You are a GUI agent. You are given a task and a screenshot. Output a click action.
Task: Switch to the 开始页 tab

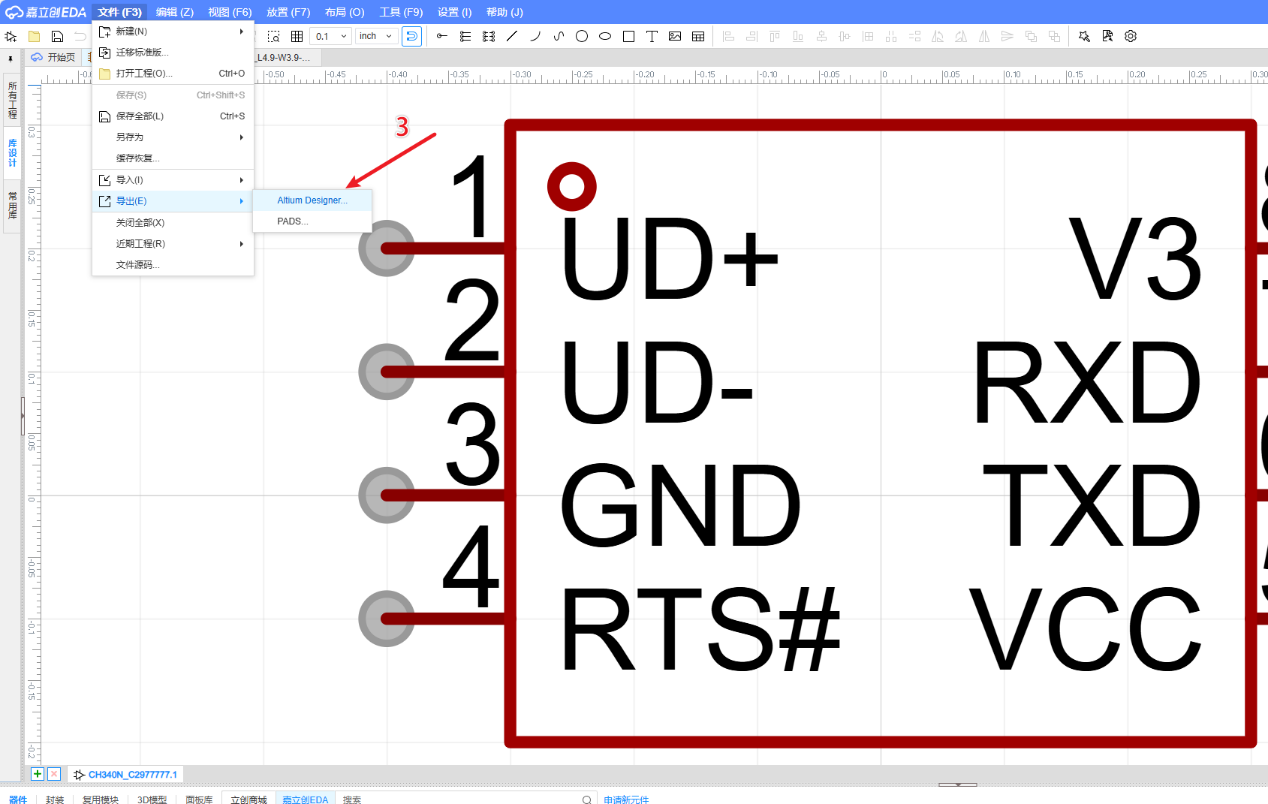[54, 58]
